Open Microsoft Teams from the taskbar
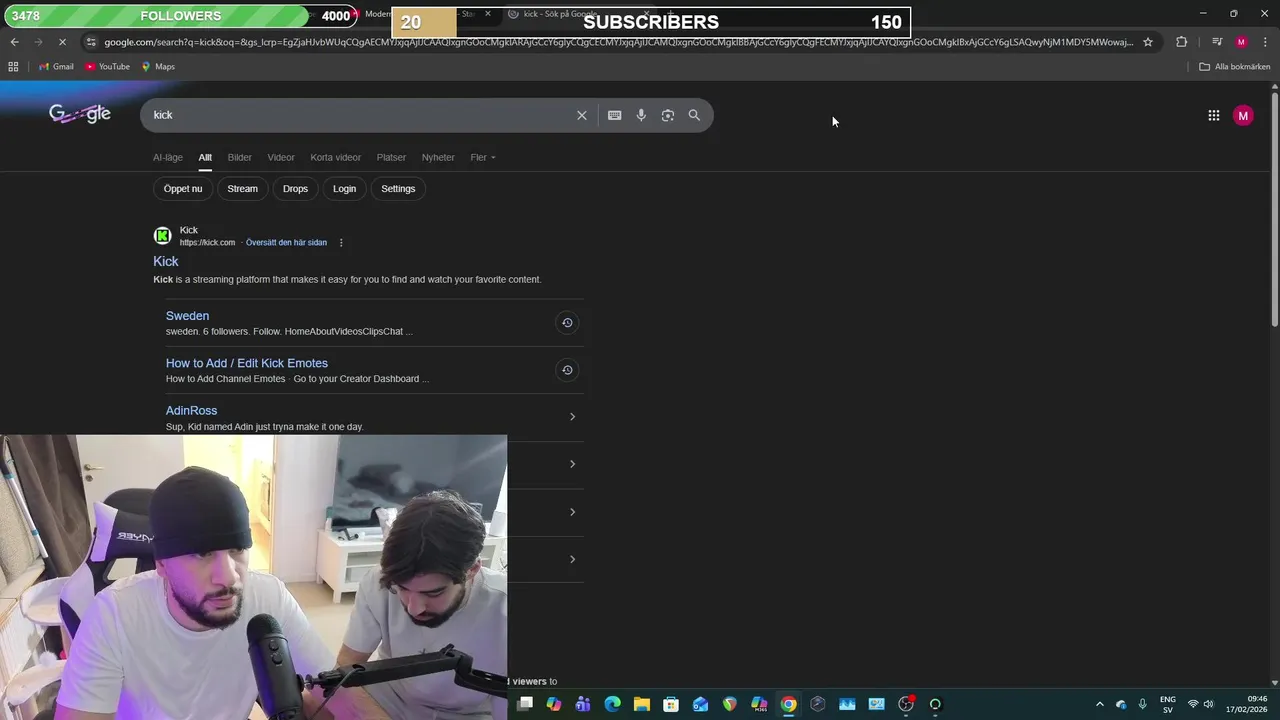This screenshot has height=720, width=1280. [583, 704]
